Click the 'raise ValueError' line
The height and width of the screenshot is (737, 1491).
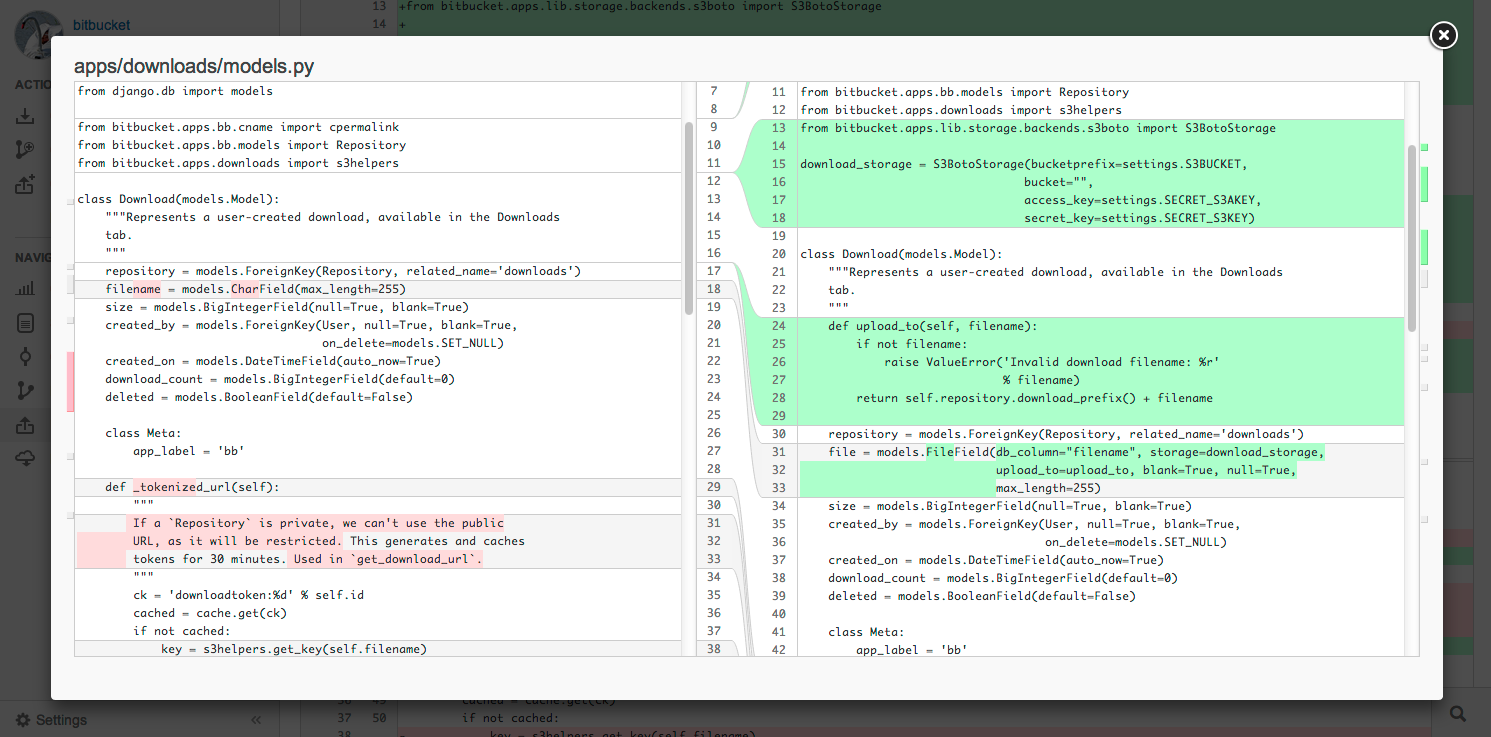(x=1052, y=362)
